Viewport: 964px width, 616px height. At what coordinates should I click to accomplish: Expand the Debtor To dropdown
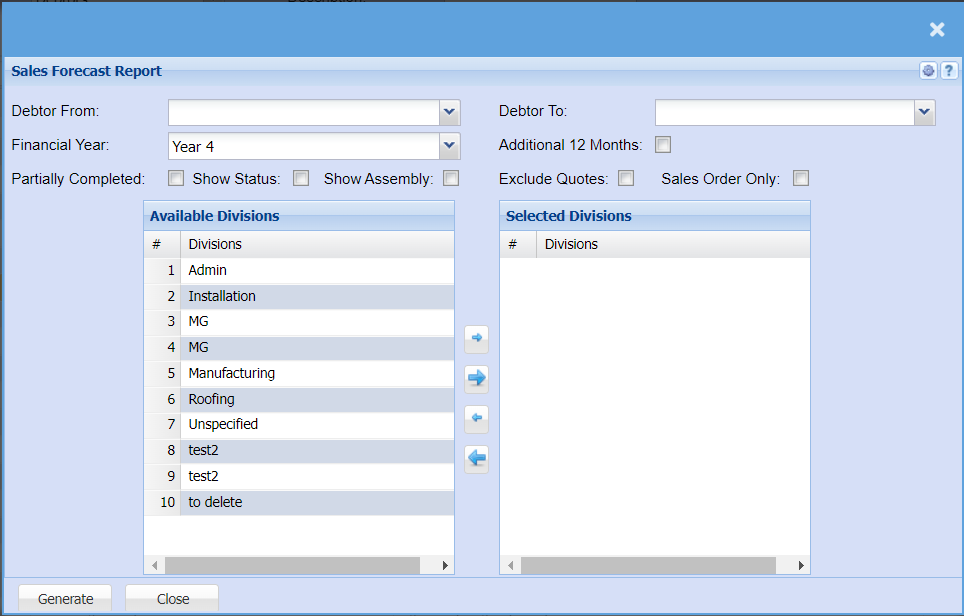[925, 112]
